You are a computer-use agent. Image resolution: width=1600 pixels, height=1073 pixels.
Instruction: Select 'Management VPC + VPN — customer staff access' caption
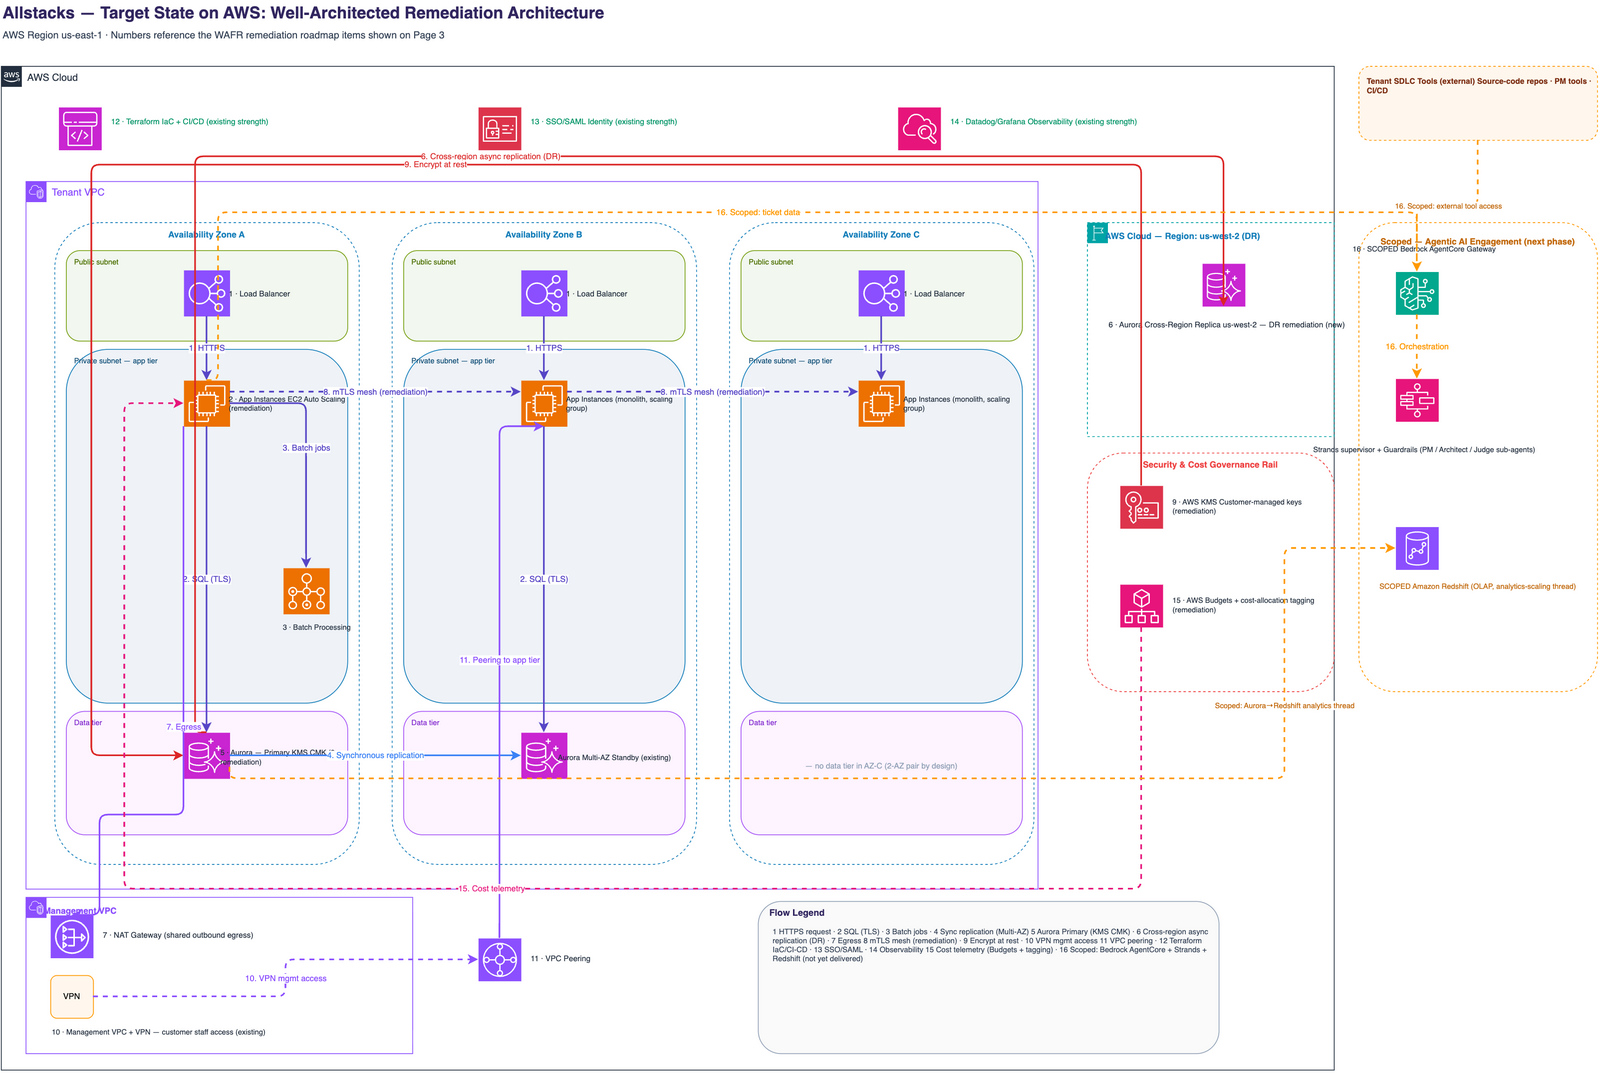pyautogui.click(x=158, y=1032)
